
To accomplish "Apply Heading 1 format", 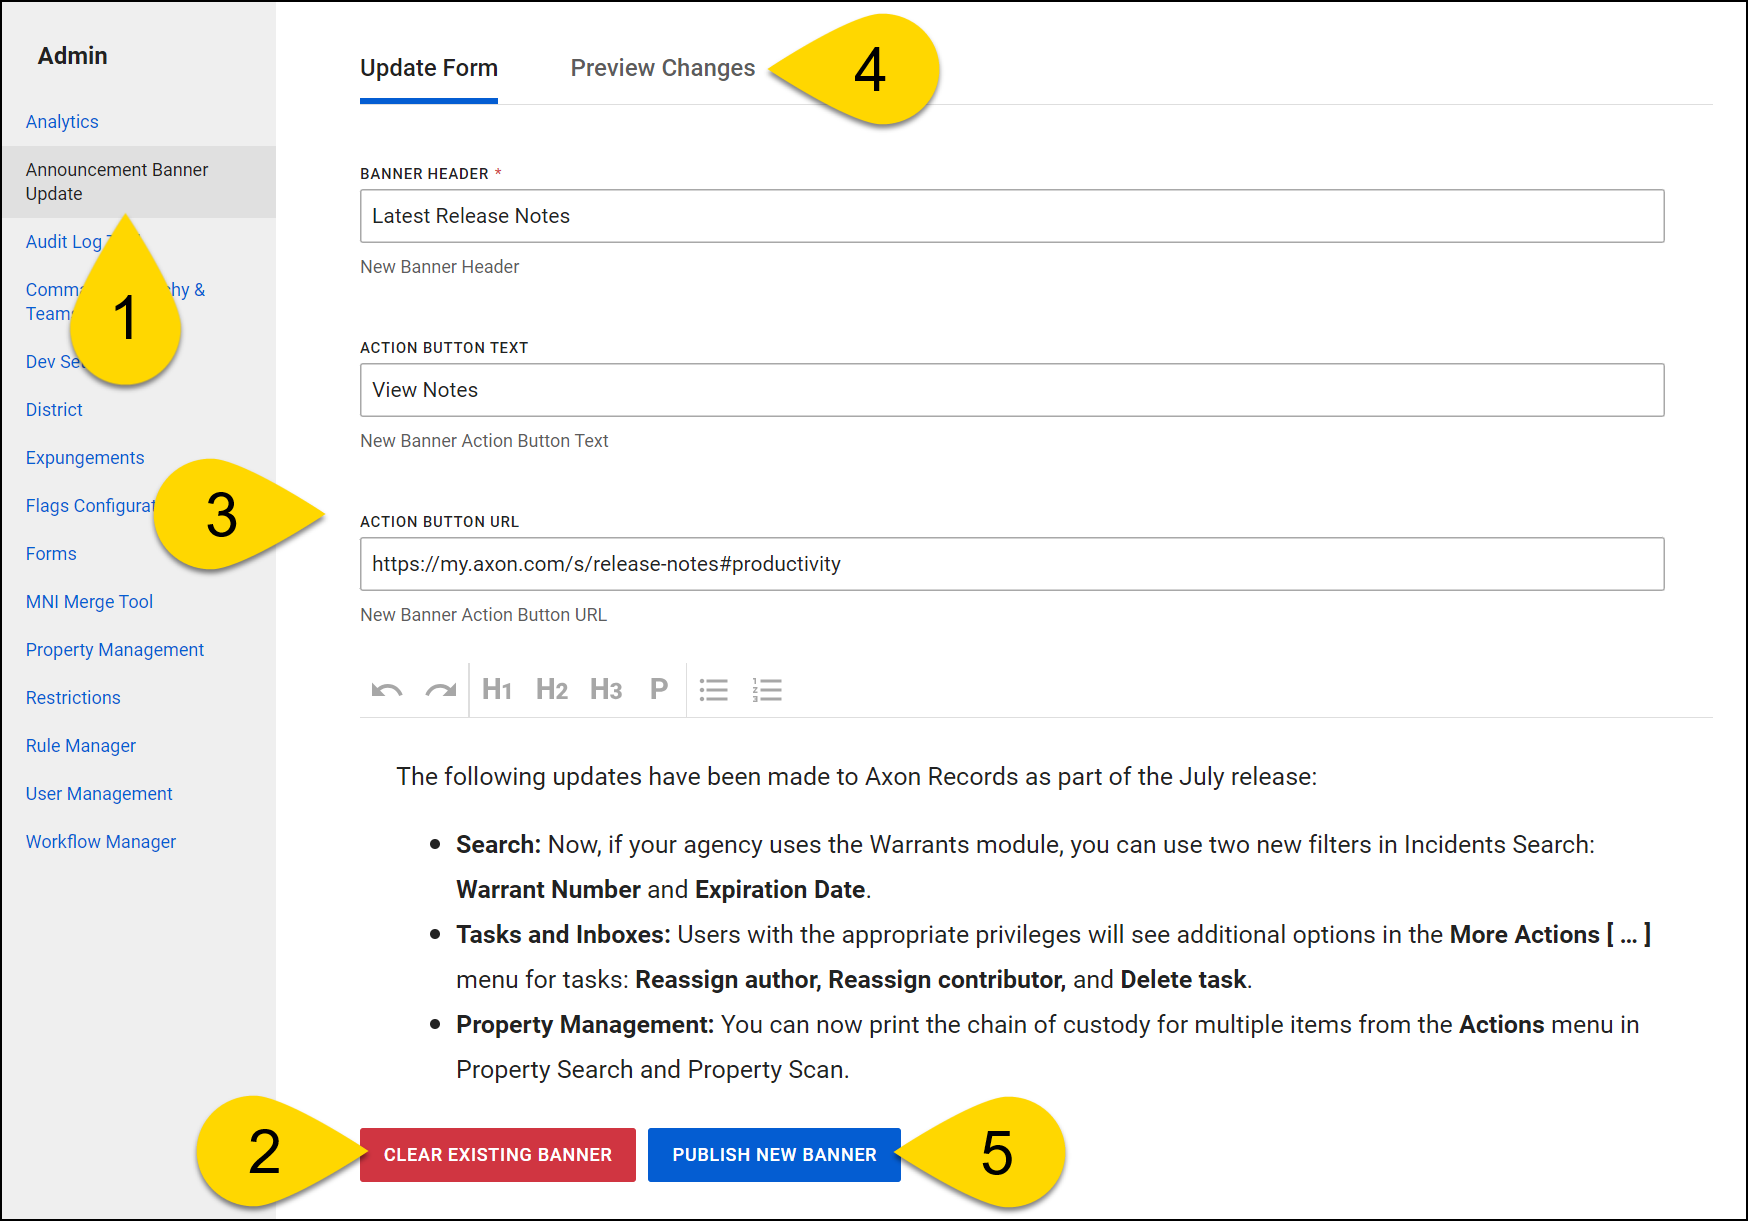I will point(497,690).
